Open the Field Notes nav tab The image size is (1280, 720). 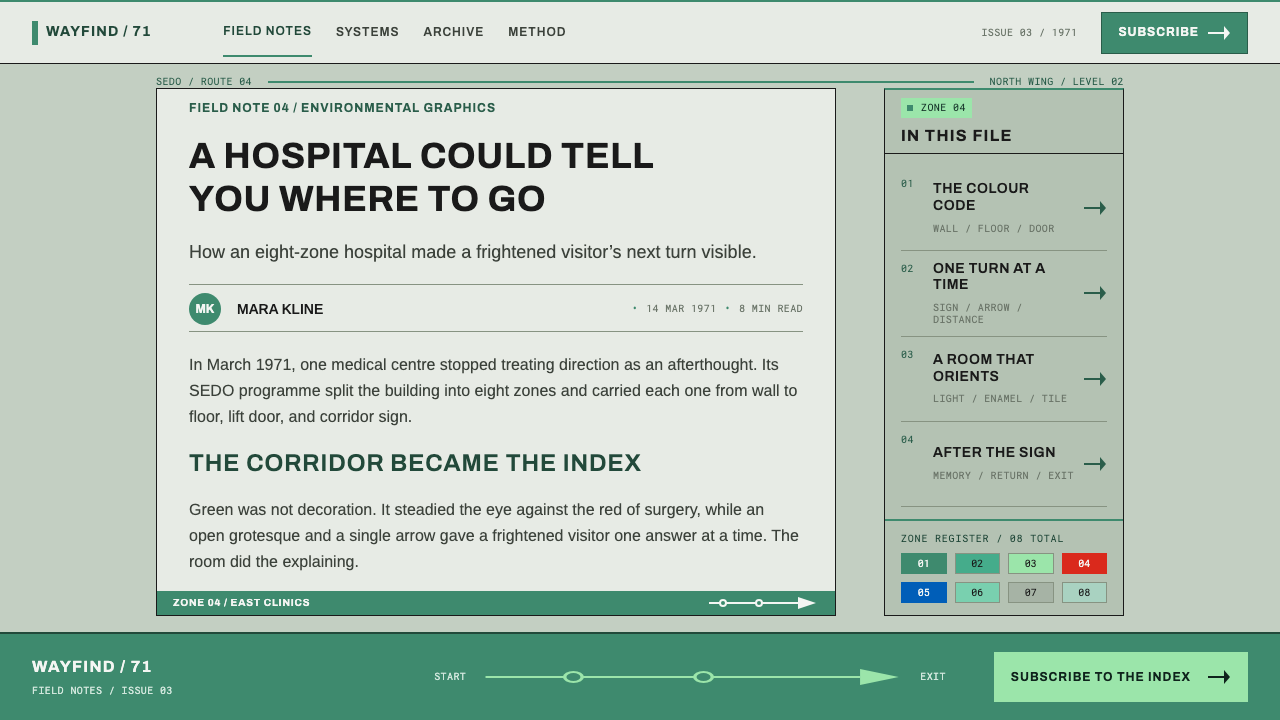[x=267, y=32]
